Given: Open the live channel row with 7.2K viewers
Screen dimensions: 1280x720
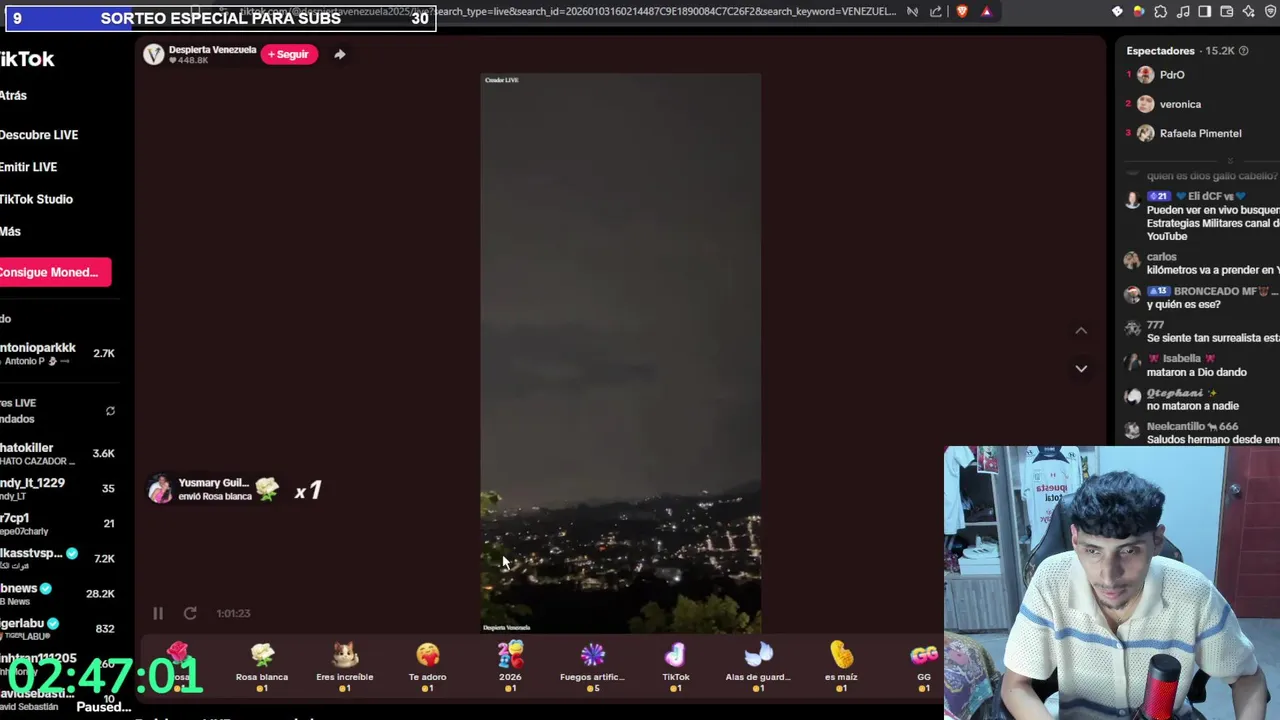Looking at the screenshot, I should coord(58,559).
